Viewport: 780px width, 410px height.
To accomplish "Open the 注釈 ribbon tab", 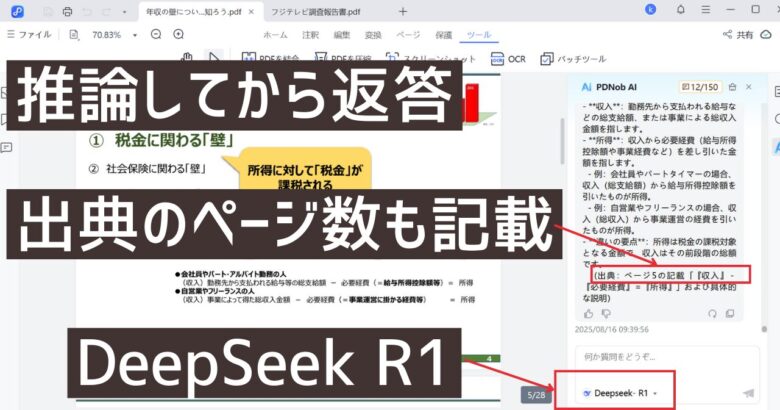I will coord(310,35).
